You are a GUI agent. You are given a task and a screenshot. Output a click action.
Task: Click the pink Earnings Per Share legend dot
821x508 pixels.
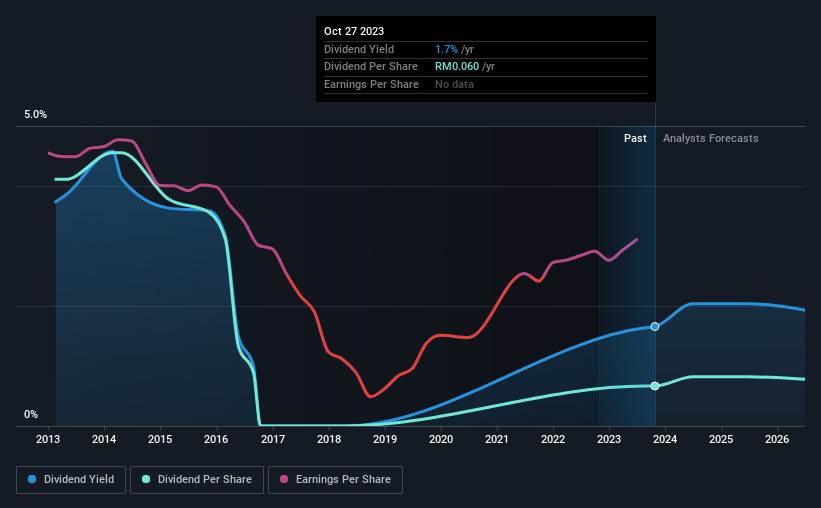click(284, 479)
